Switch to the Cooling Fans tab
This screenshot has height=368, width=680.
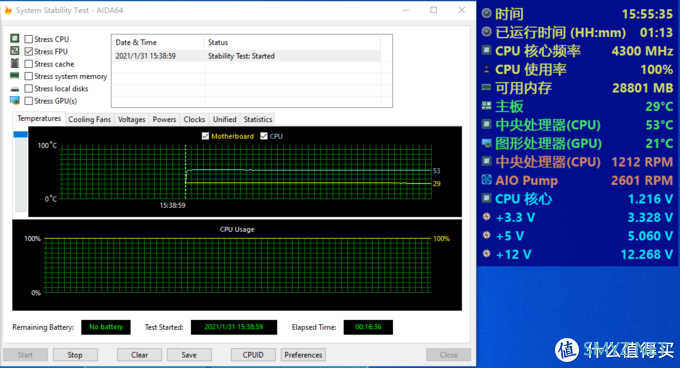tap(89, 119)
